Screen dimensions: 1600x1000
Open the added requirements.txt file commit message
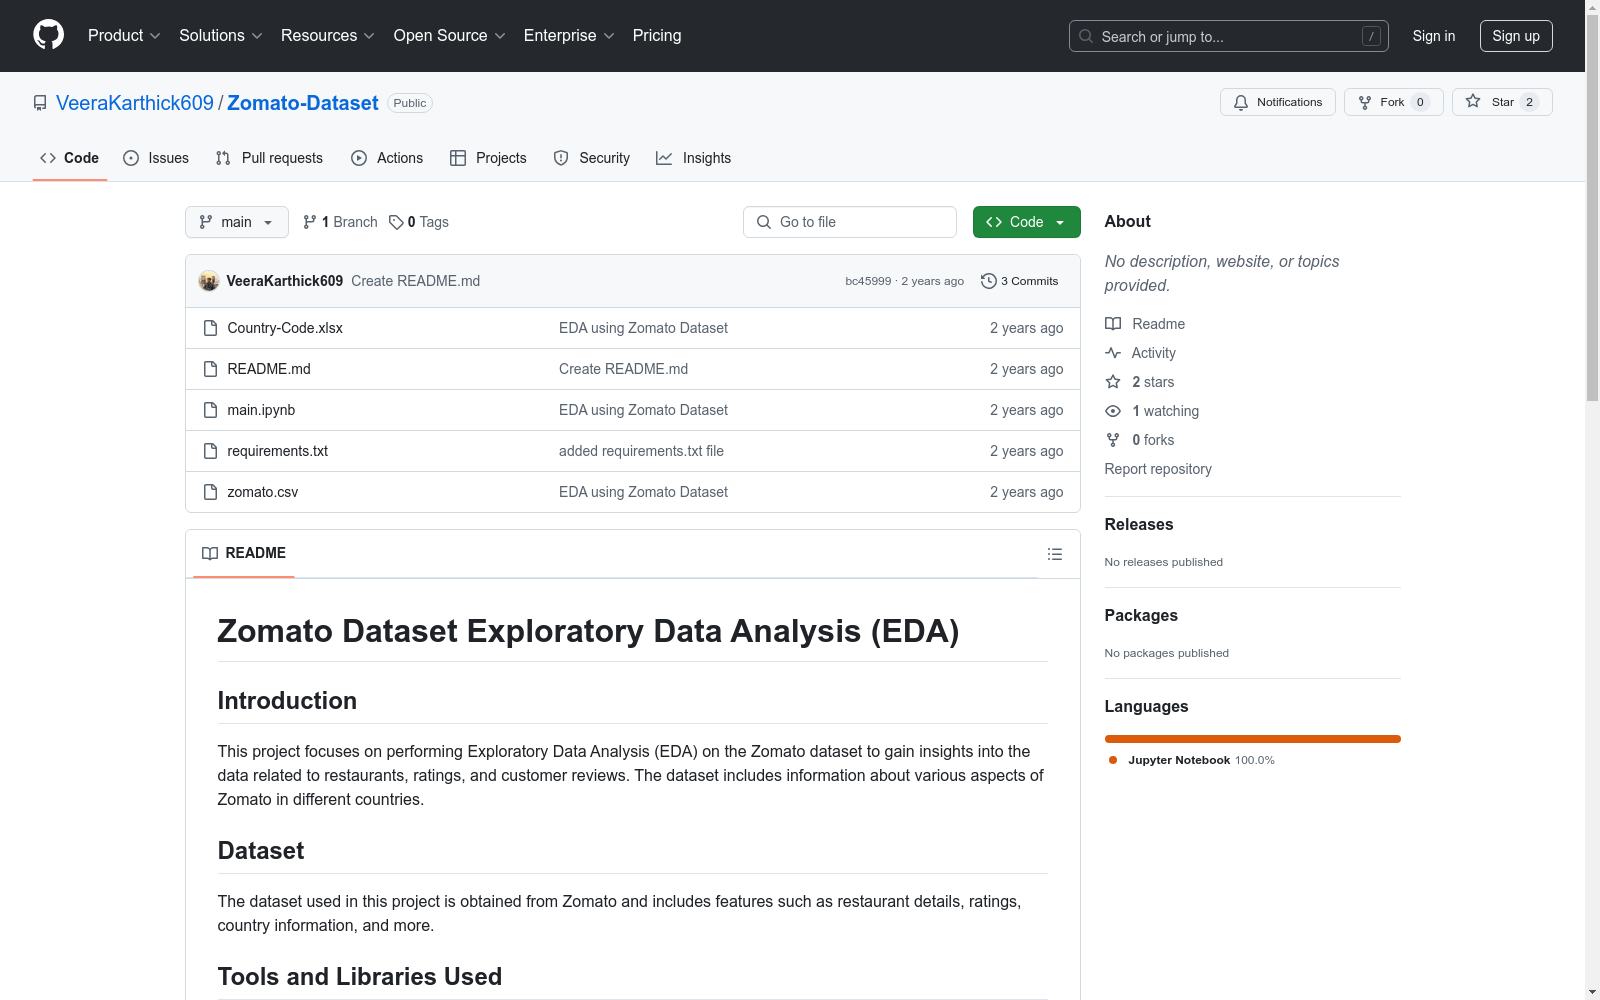641,451
